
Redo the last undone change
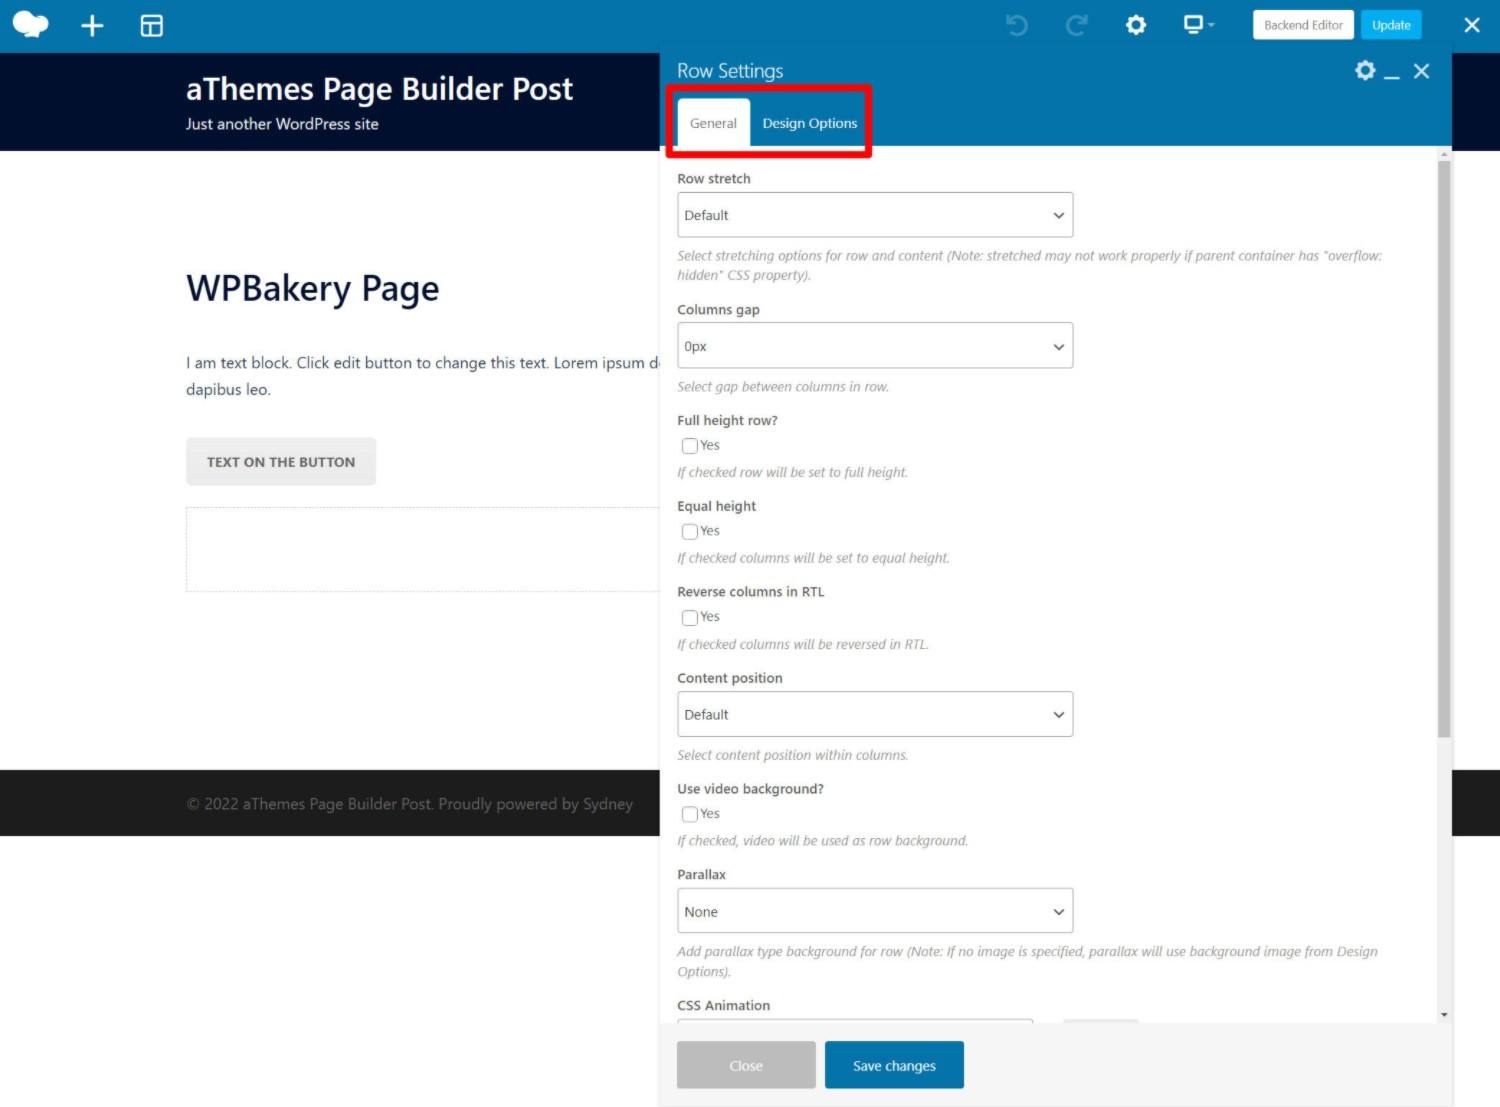1077,25
